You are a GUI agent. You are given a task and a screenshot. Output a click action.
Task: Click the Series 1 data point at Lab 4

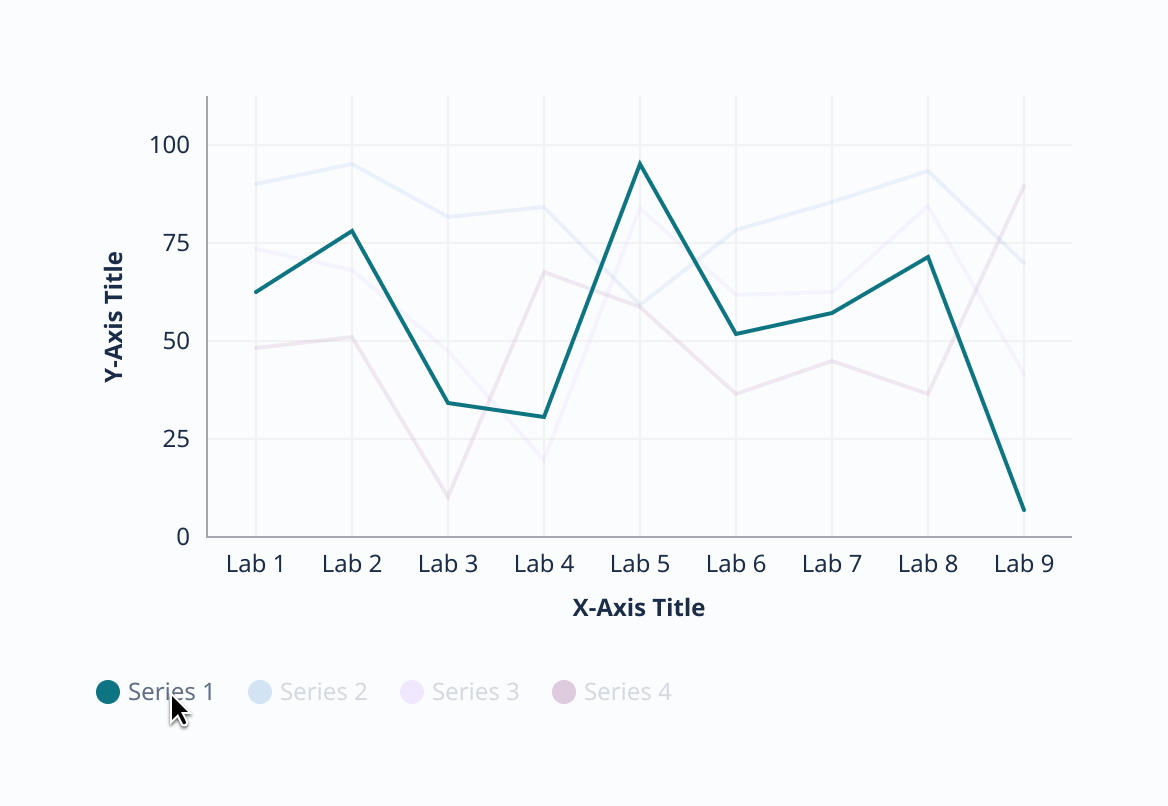pyautogui.click(x=544, y=416)
